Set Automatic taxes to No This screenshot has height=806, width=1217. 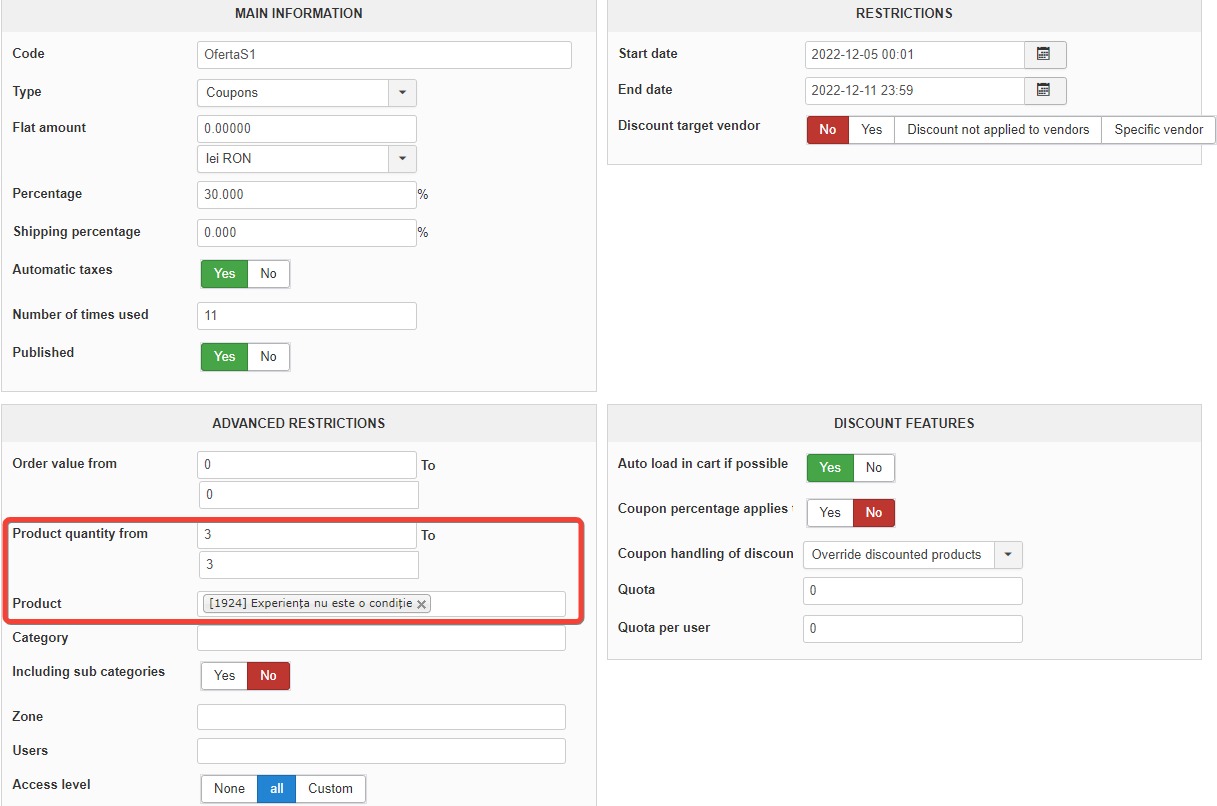click(268, 274)
